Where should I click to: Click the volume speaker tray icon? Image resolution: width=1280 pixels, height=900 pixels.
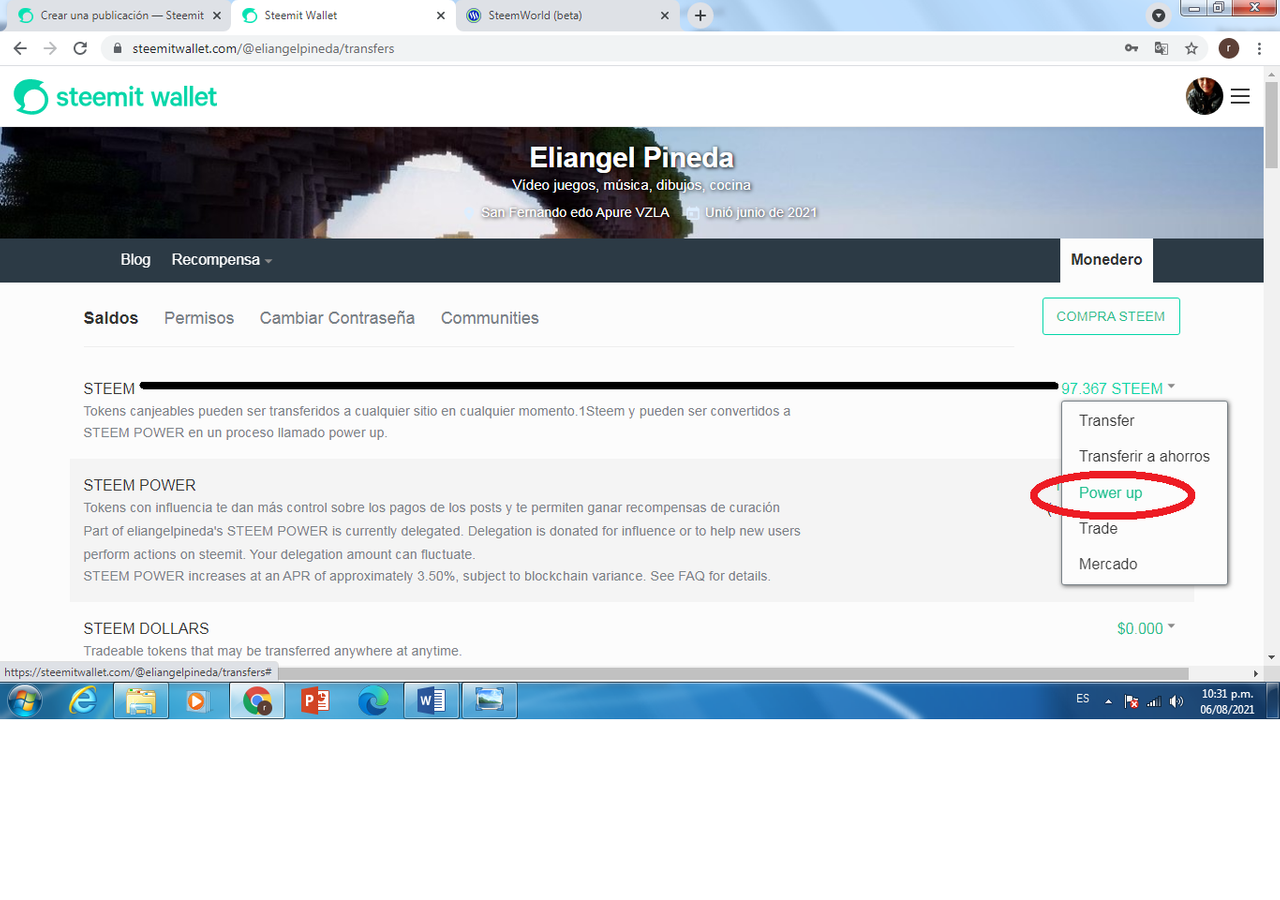(1176, 701)
